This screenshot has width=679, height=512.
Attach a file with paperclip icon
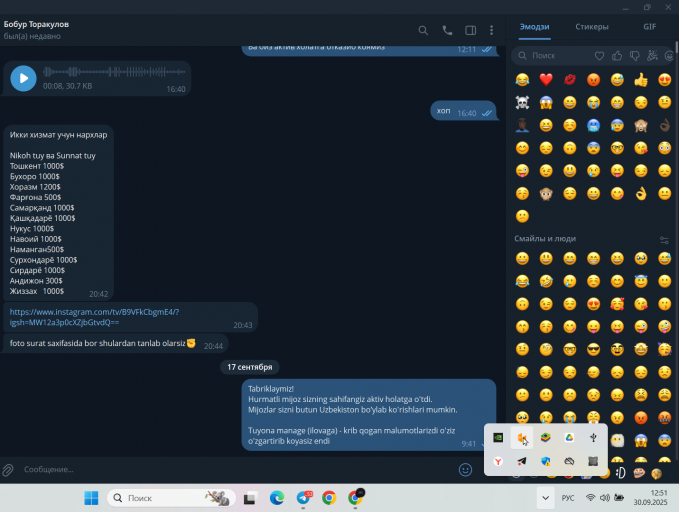(8, 470)
